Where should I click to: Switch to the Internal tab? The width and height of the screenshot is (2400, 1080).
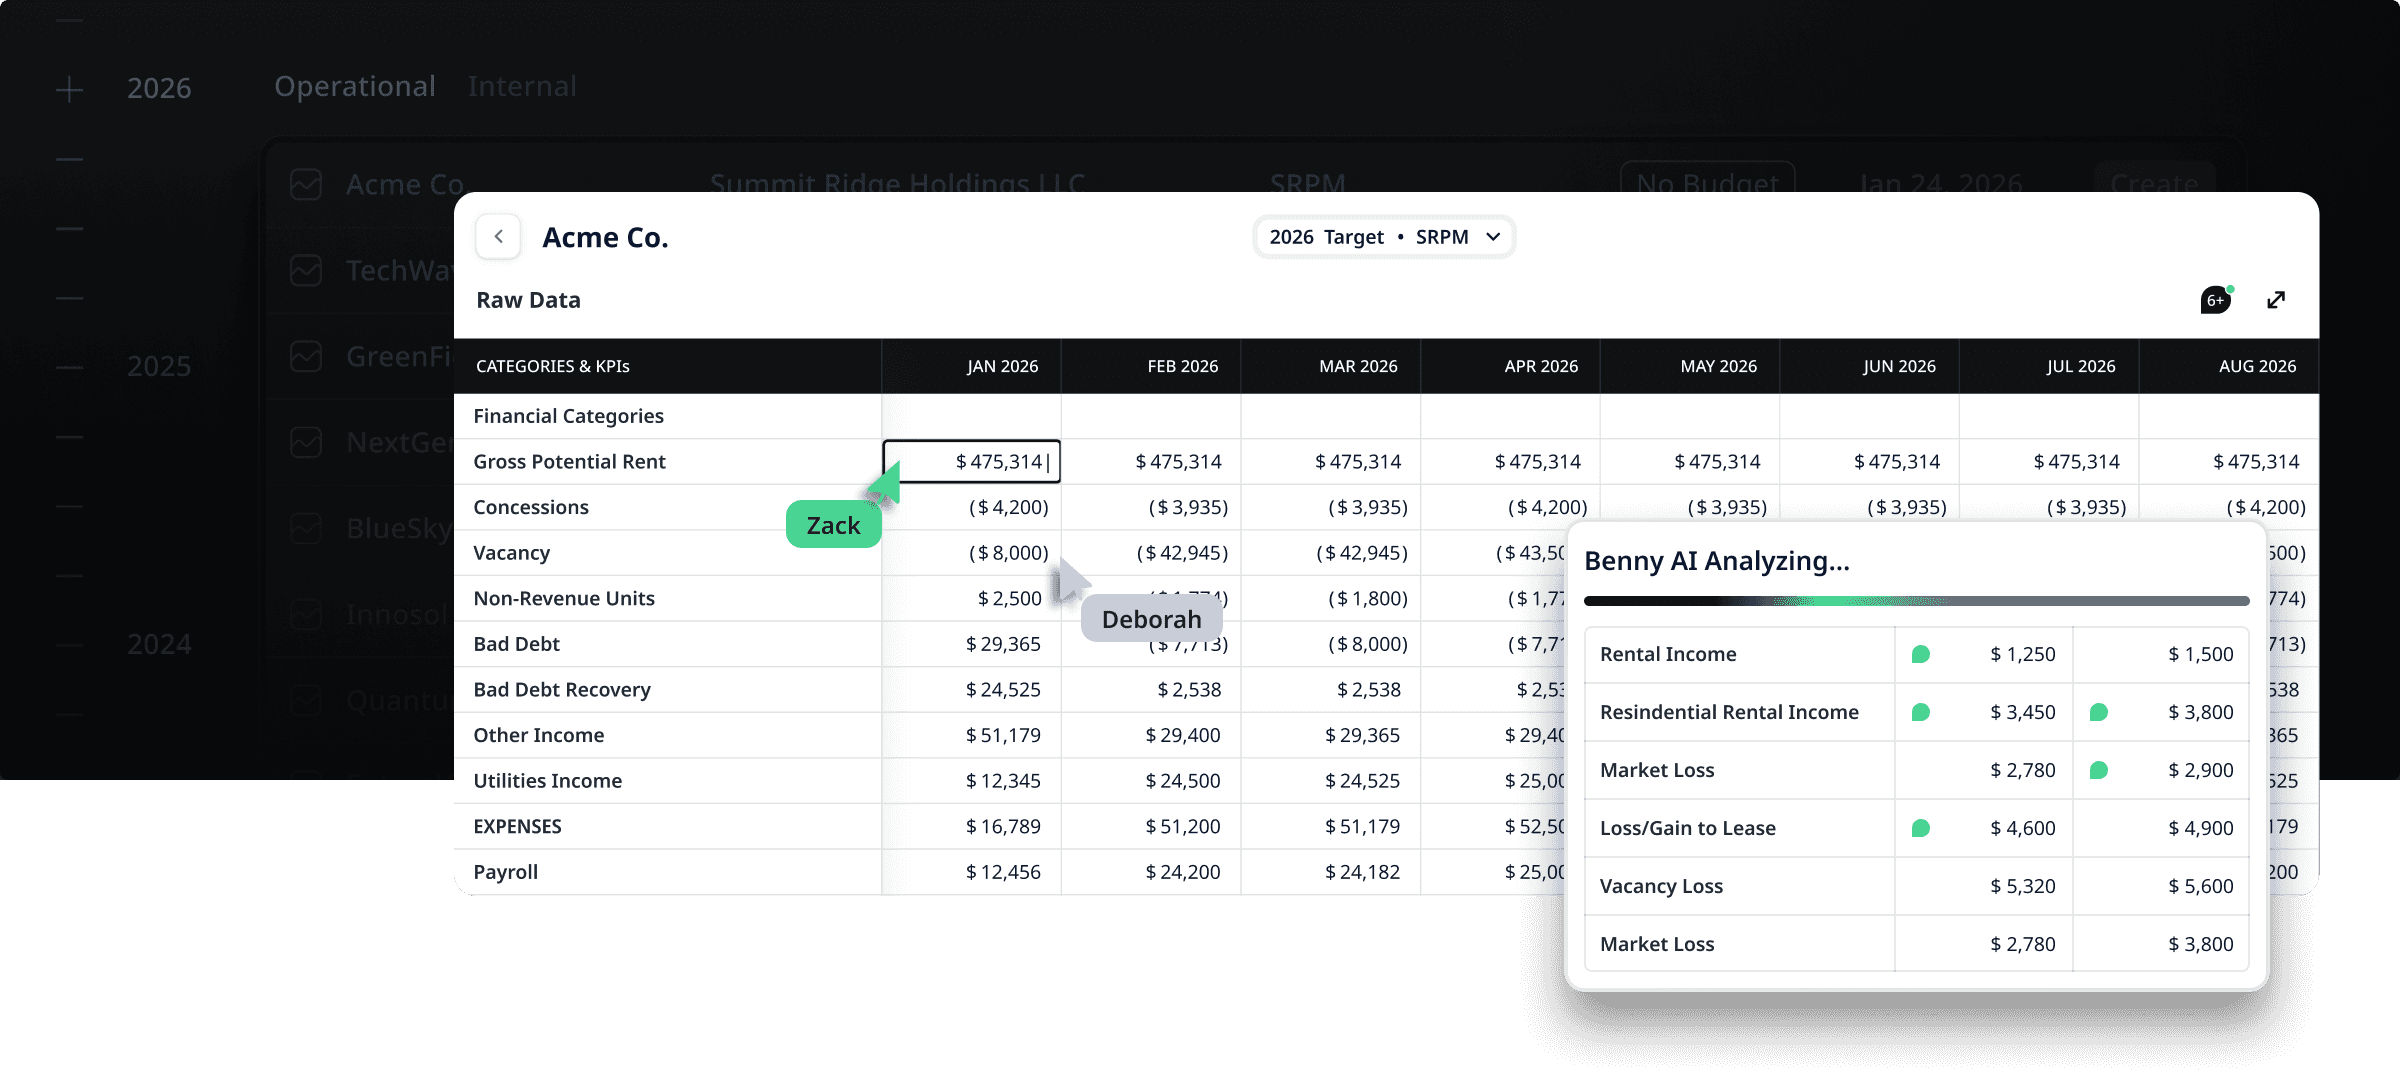pyautogui.click(x=522, y=87)
